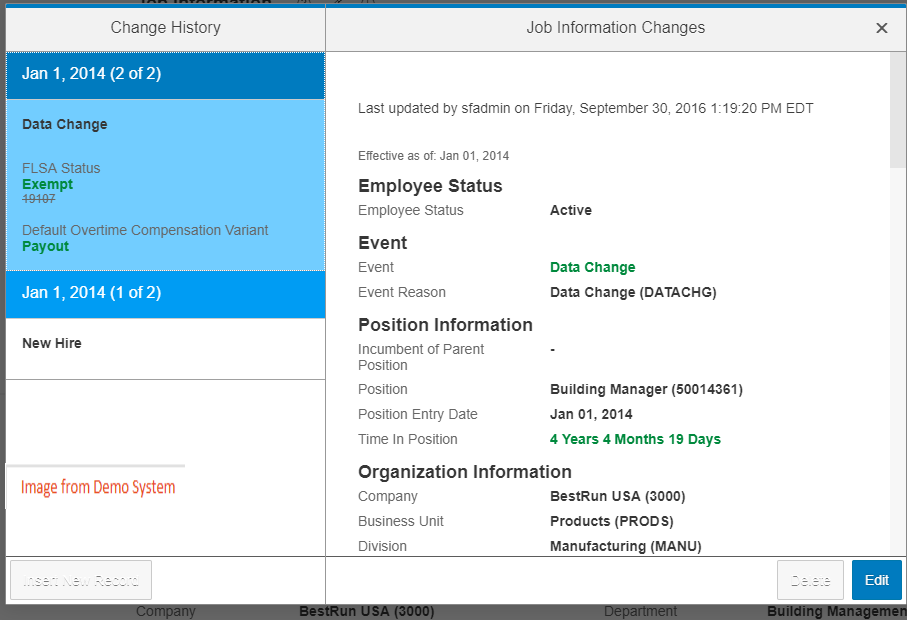The height and width of the screenshot is (620, 907).
Task: Click the Default Overtime Compensation Variant label
Action: point(145,230)
